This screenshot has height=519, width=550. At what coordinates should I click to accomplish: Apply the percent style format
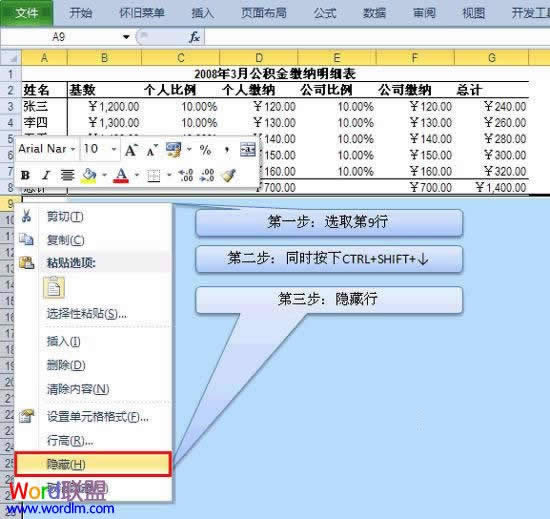point(205,150)
